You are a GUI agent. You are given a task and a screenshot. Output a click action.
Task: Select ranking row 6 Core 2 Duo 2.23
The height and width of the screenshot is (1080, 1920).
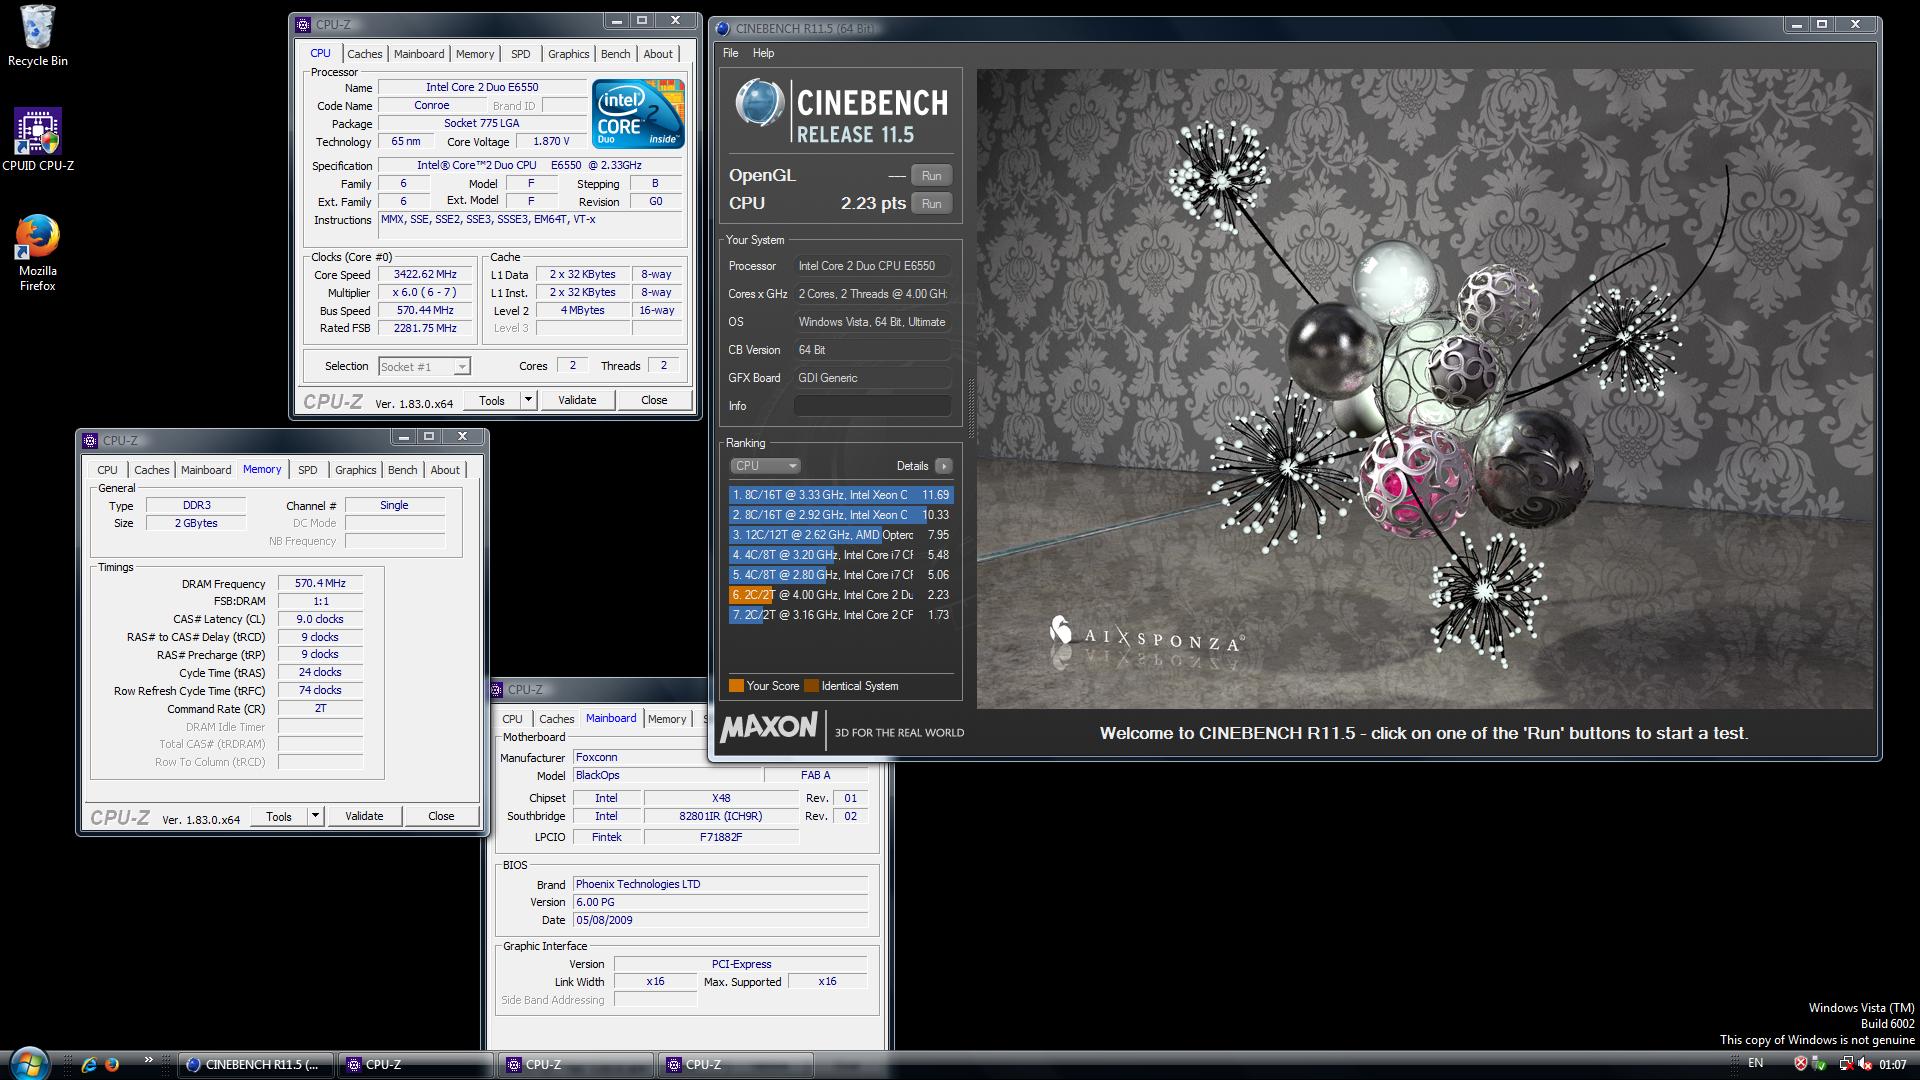(840, 595)
